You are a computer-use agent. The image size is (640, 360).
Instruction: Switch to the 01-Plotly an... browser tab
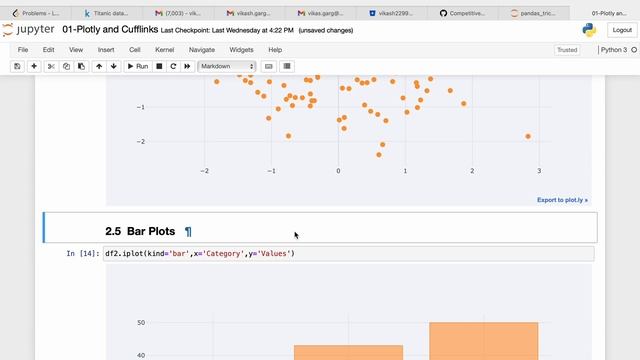click(605, 13)
